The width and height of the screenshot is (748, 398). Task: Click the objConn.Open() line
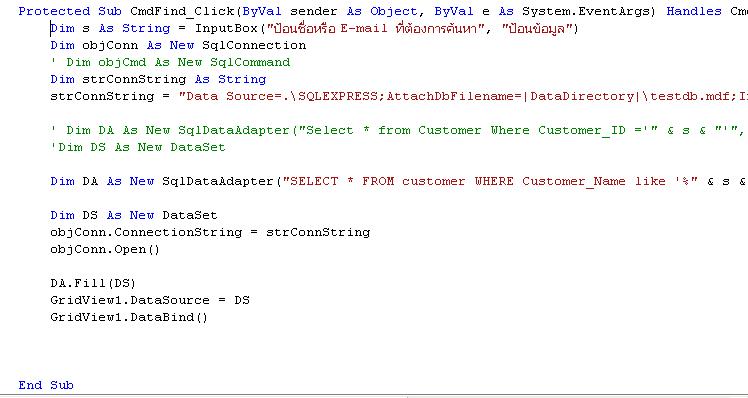click(x=105, y=250)
